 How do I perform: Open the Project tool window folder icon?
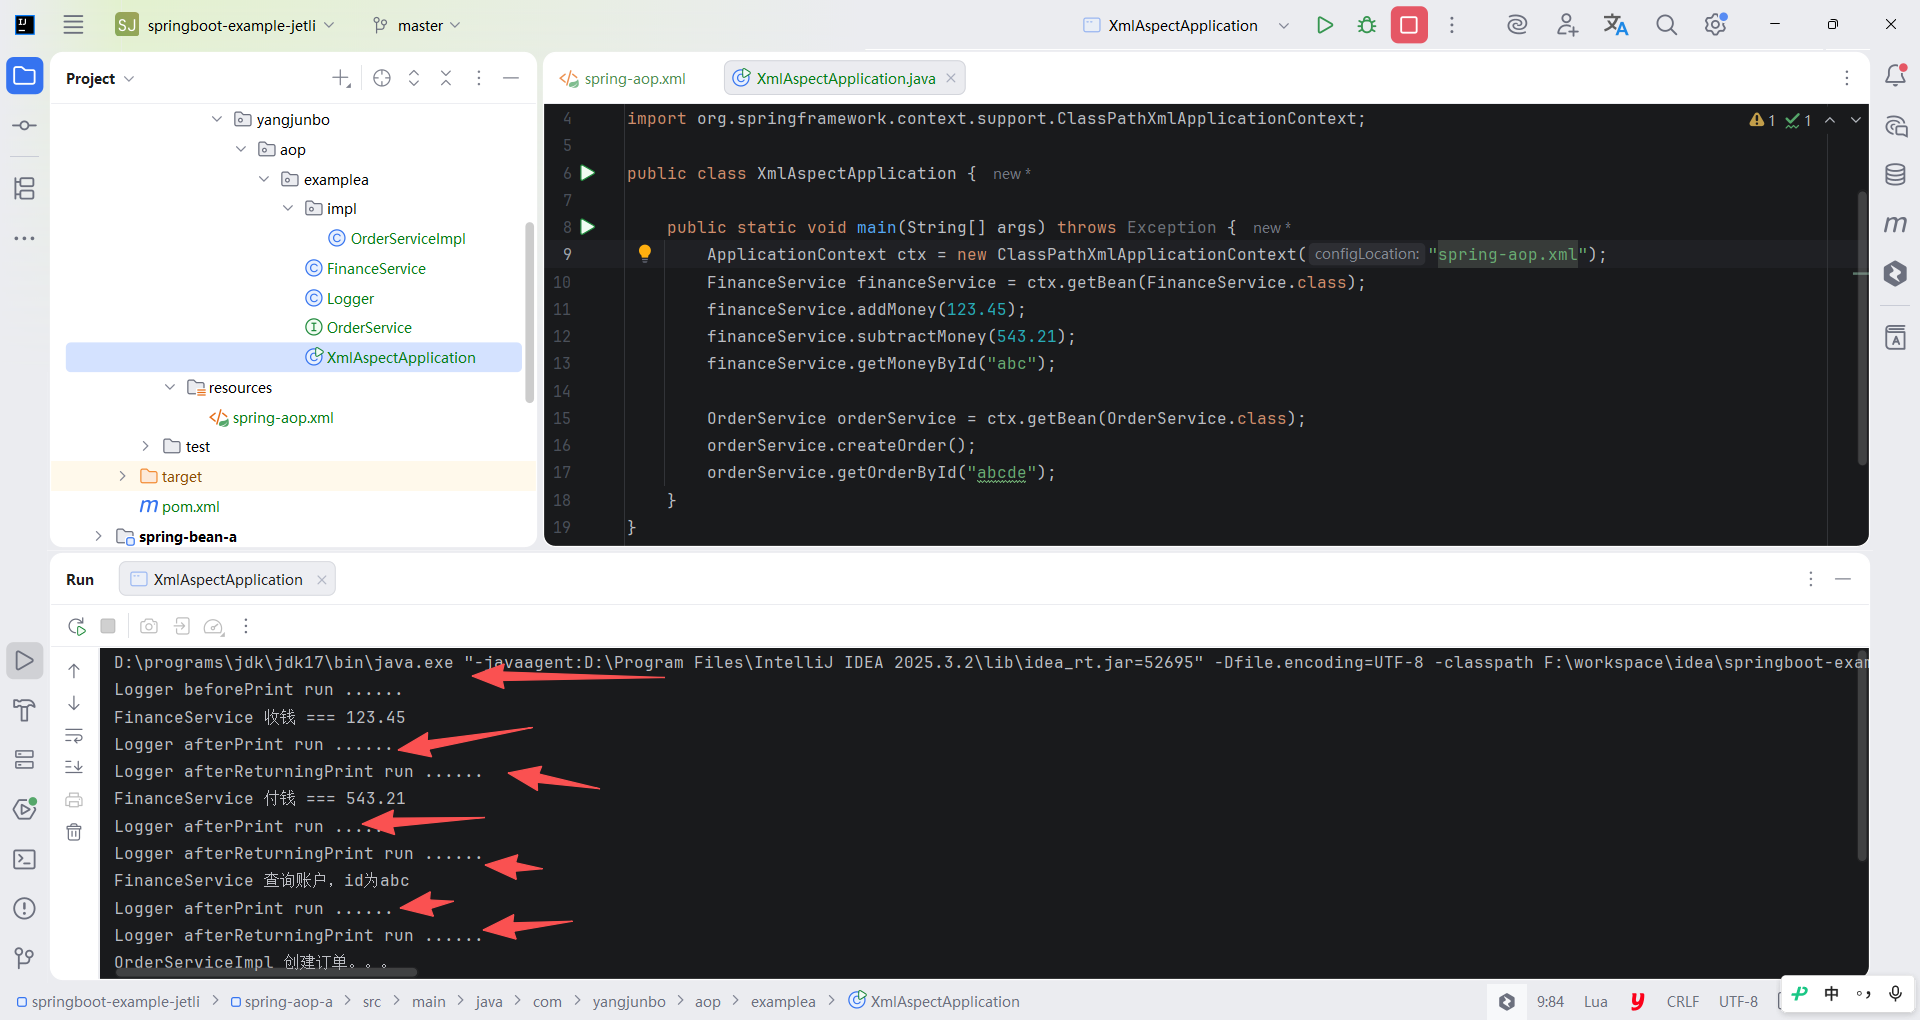tap(25, 76)
